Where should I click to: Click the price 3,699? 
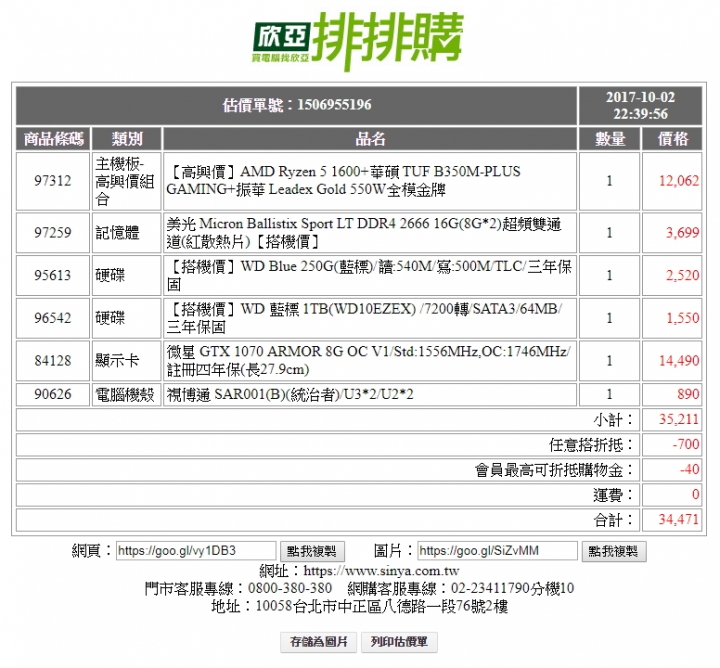point(683,232)
